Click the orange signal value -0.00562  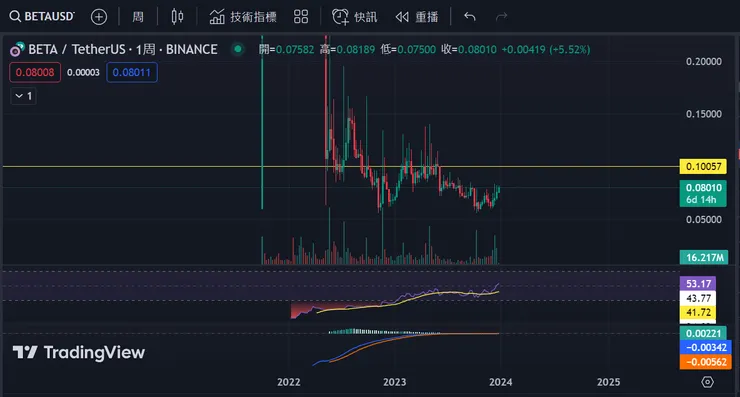click(706, 362)
